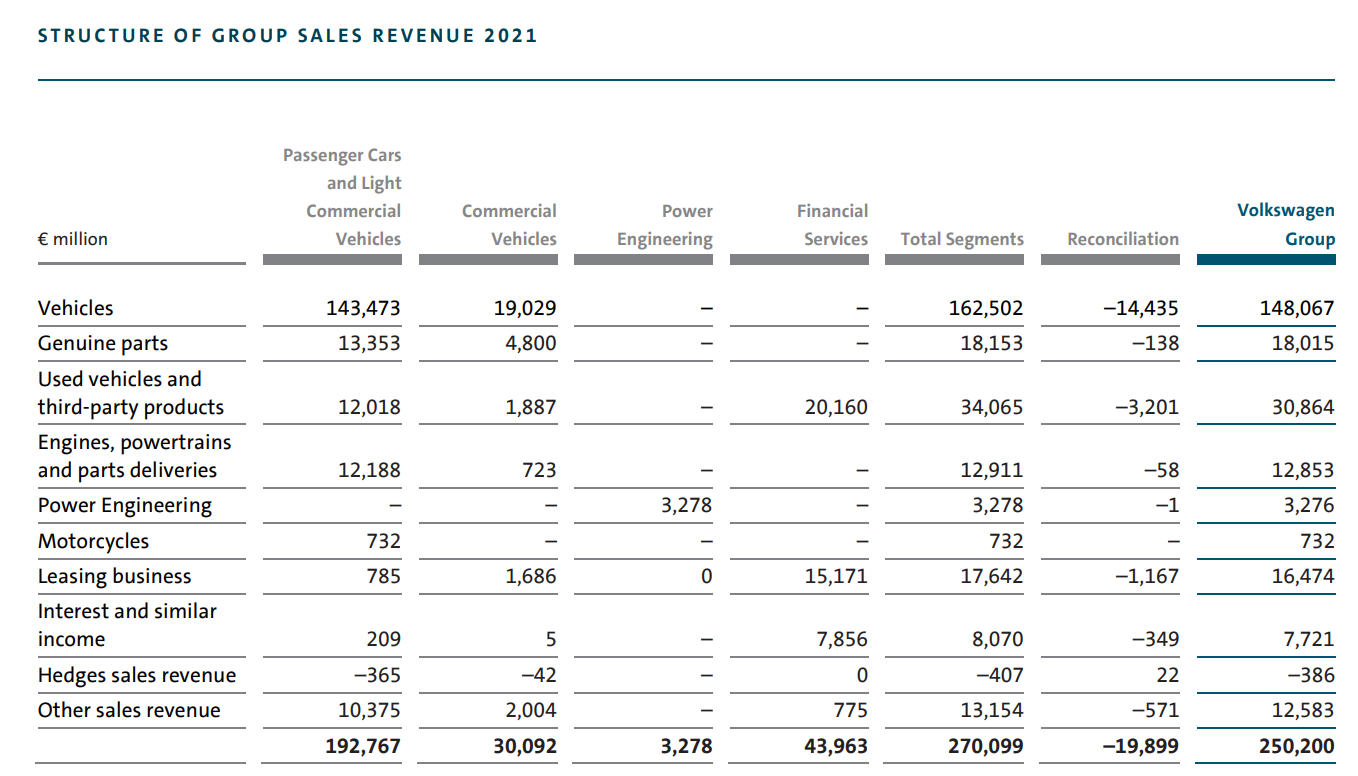The image size is (1358, 776).
Task: Select the value –58 in Engines, powertrains row
Action: point(1162,470)
